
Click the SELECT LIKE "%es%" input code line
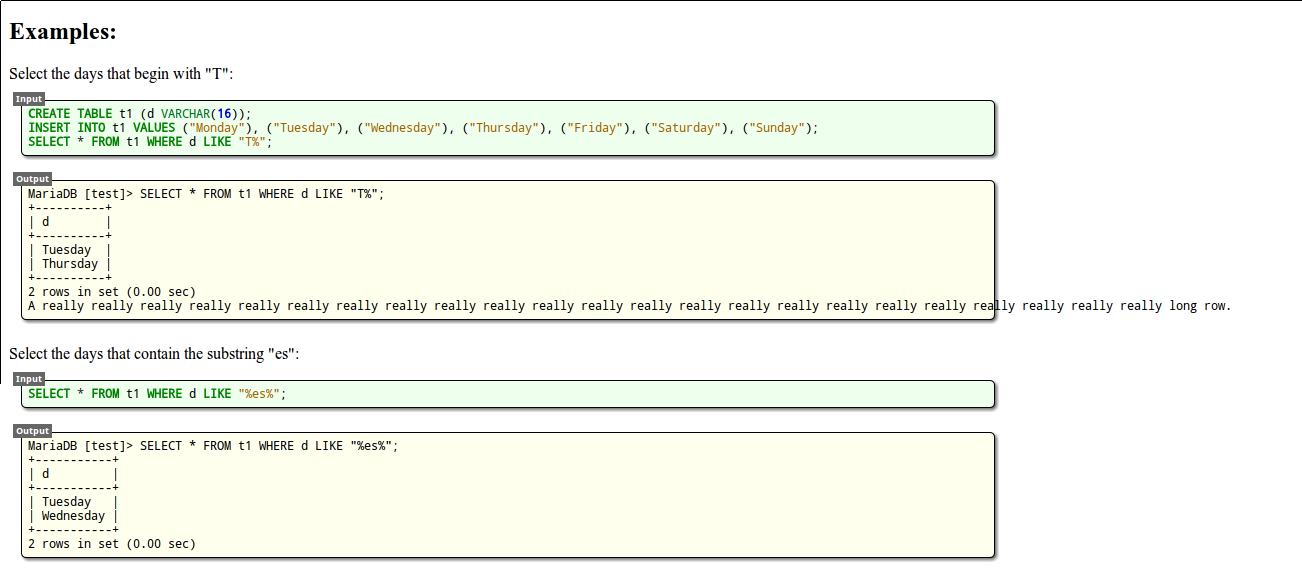click(x=157, y=394)
